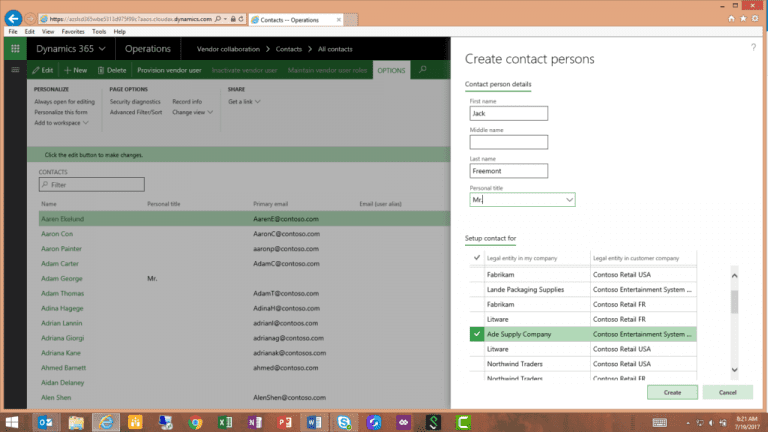Open the Aaren Ekelund contact link
Viewport: 768px width, 432px height.
[62, 219]
